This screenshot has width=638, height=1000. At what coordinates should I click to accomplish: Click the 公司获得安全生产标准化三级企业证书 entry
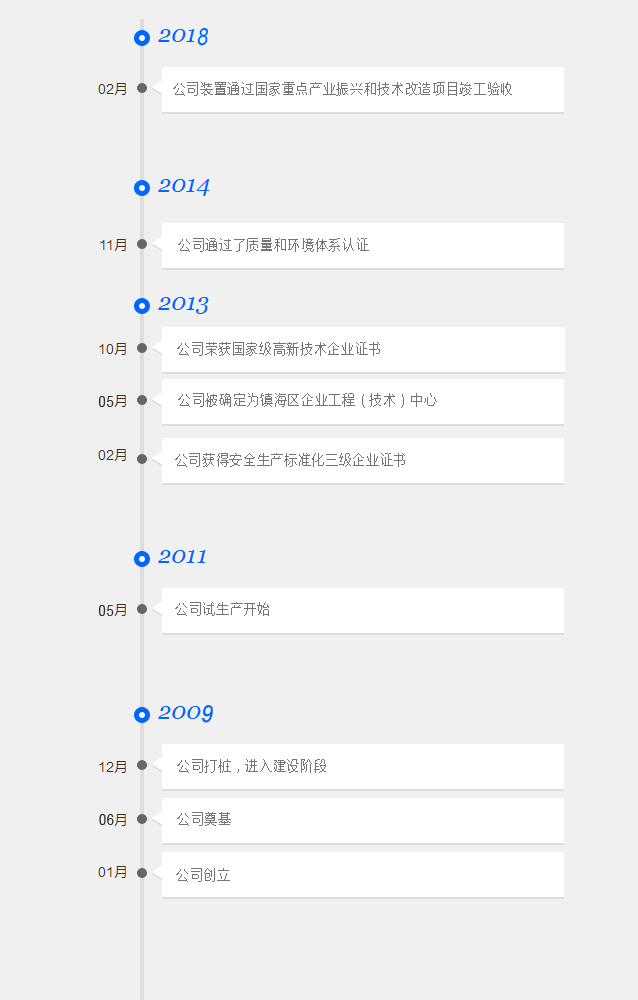click(362, 461)
